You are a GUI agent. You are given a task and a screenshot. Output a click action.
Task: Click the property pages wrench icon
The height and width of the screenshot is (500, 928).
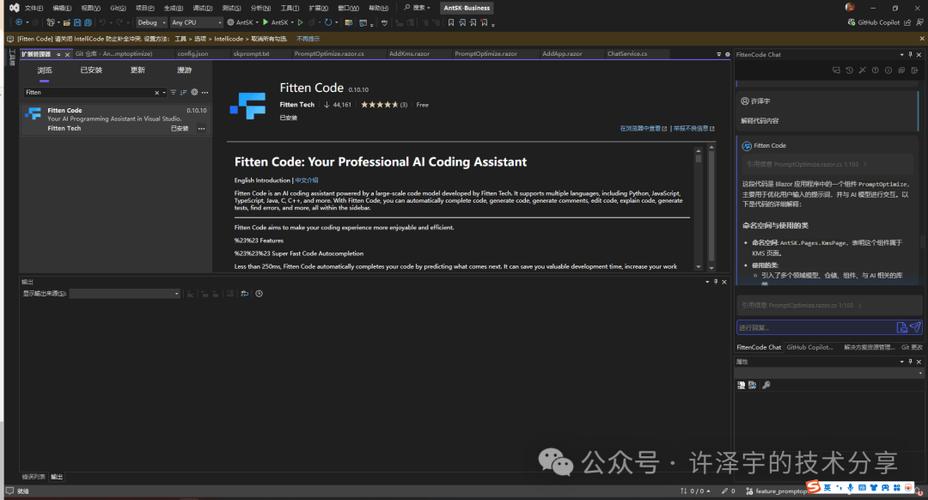click(766, 385)
